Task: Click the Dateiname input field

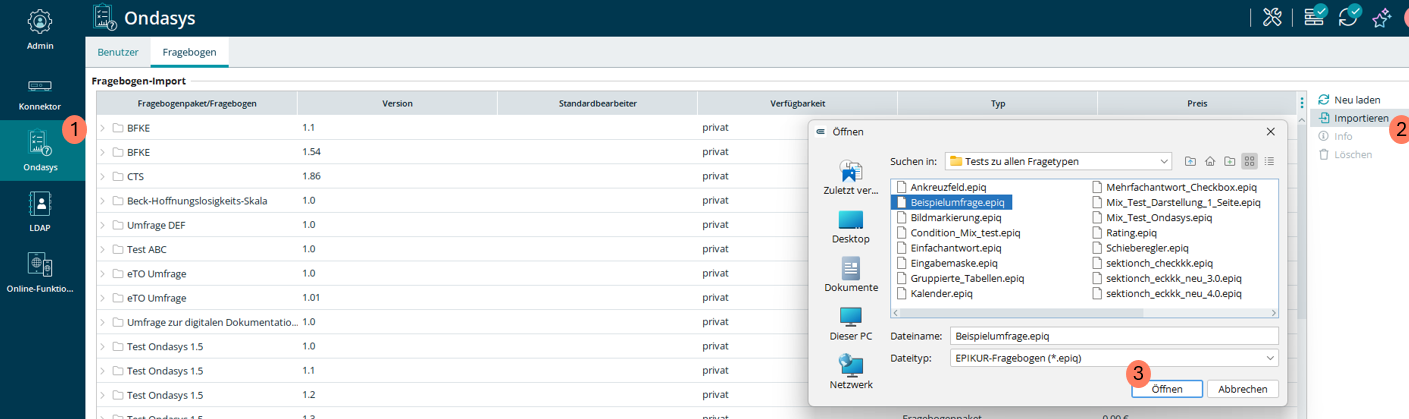Action: coord(1114,336)
